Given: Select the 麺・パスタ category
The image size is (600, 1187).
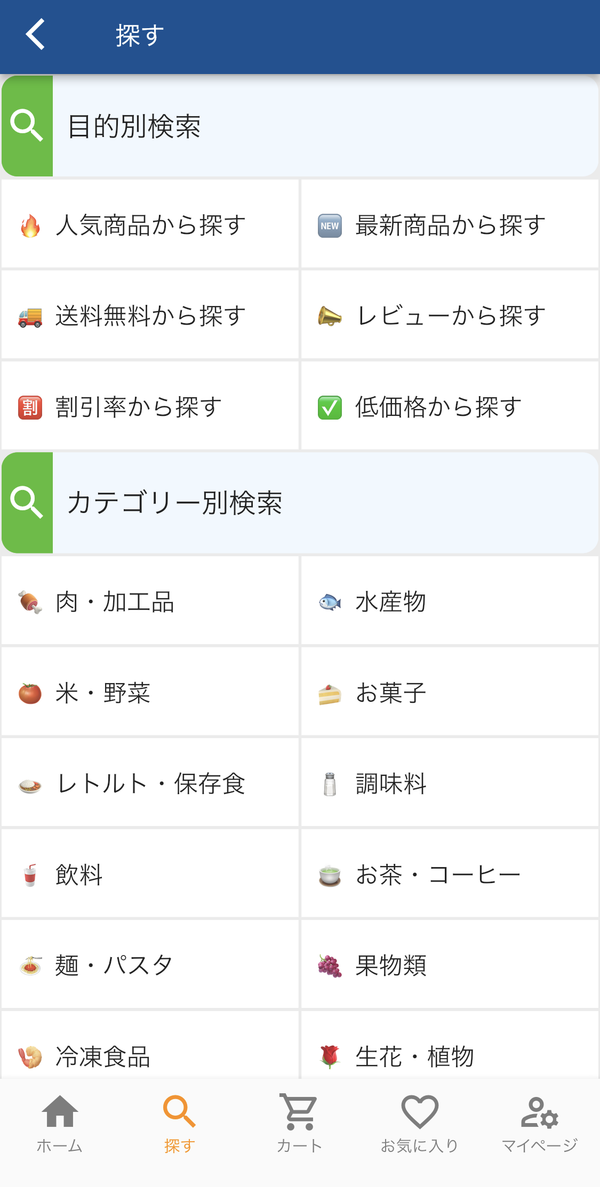Looking at the screenshot, I should click(x=150, y=965).
